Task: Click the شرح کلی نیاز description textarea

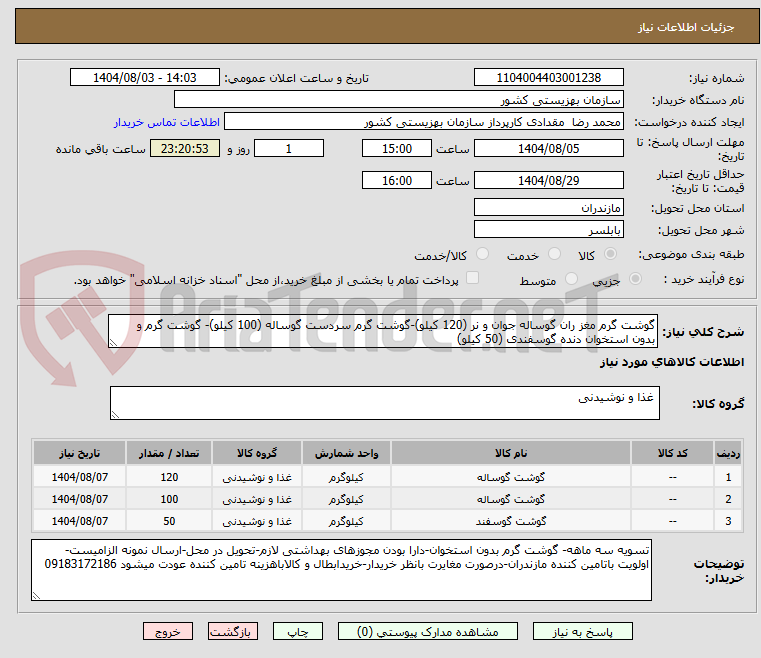Action: (x=383, y=333)
